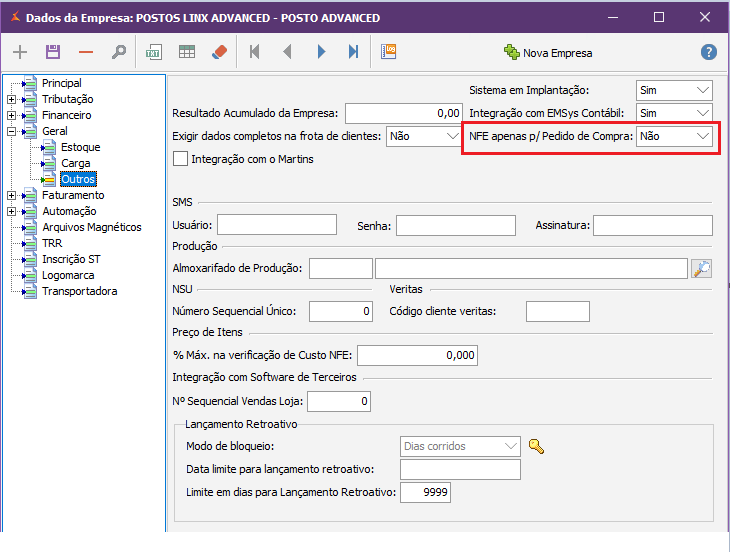Select Automação label in the tree
Image resolution: width=730 pixels, height=552 pixels.
coord(69,211)
